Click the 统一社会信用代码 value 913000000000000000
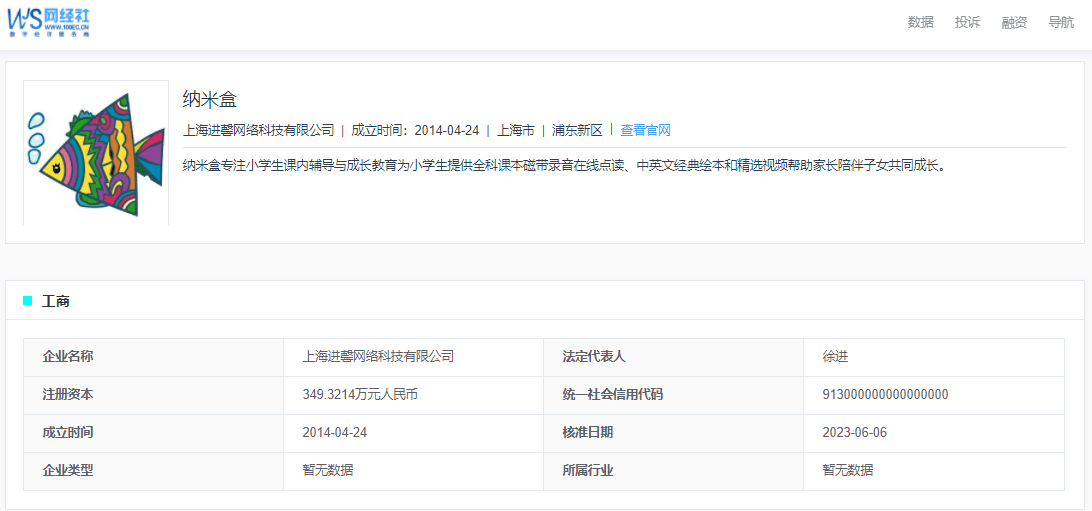The width and height of the screenshot is (1092, 511). click(885, 395)
